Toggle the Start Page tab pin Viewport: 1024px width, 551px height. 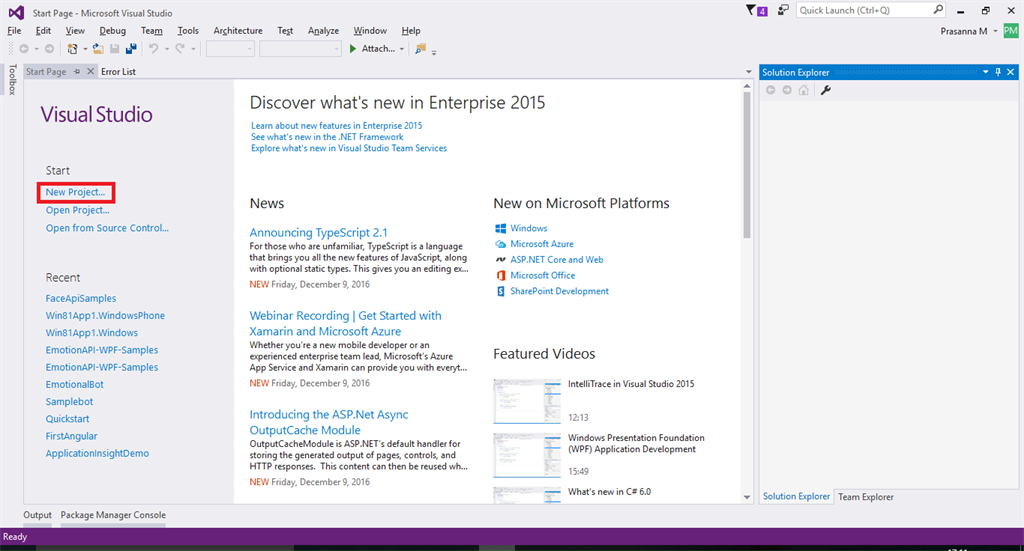tap(77, 72)
